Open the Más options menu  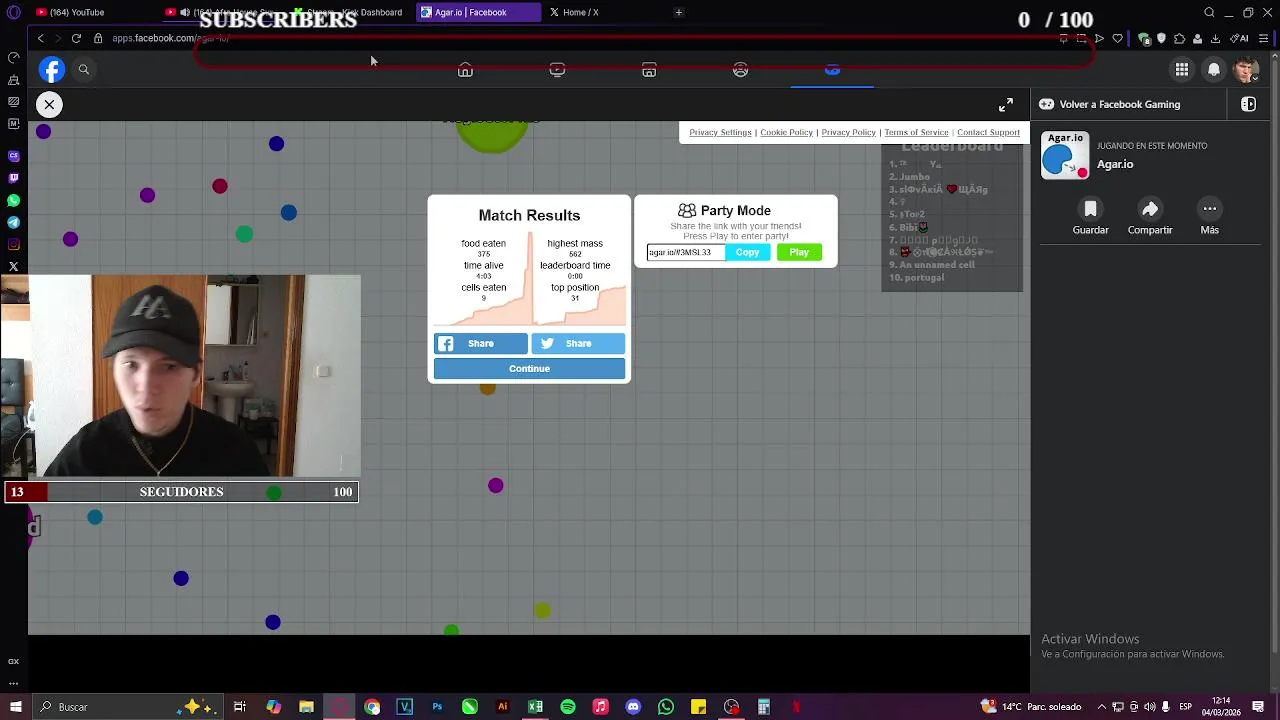1209,209
